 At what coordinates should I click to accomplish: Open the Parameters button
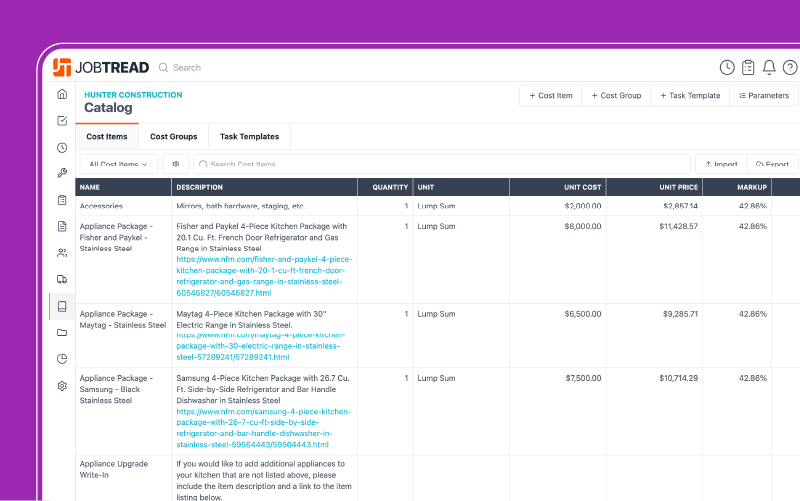764,95
